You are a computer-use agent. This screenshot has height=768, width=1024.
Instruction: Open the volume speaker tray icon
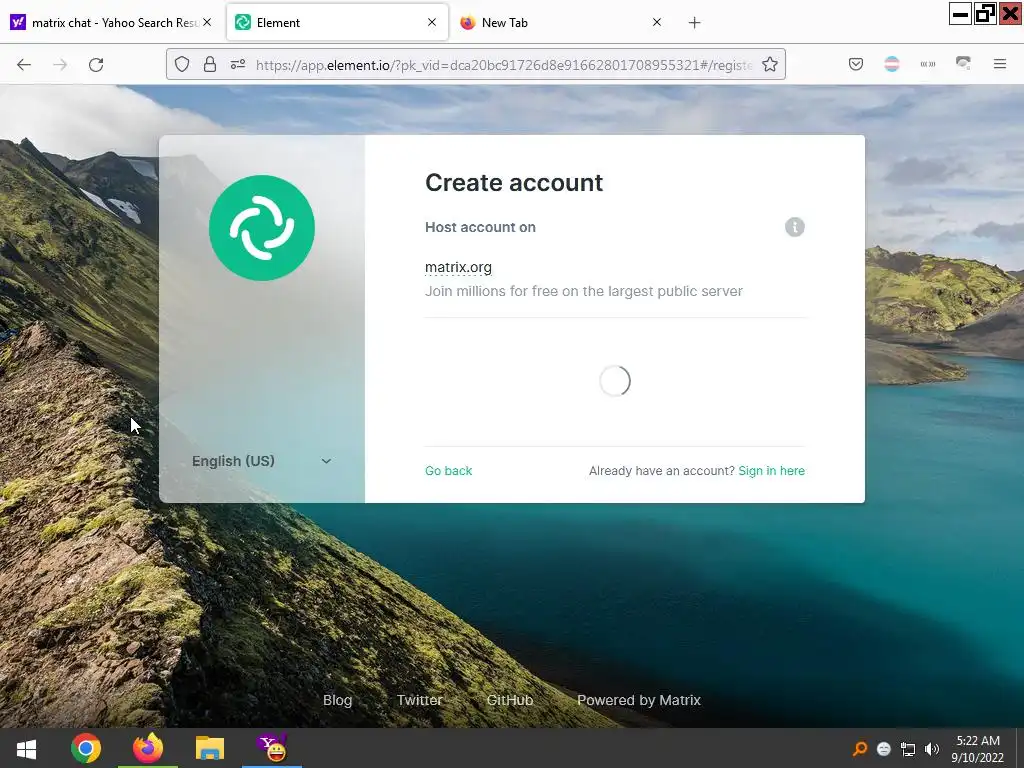coord(932,749)
